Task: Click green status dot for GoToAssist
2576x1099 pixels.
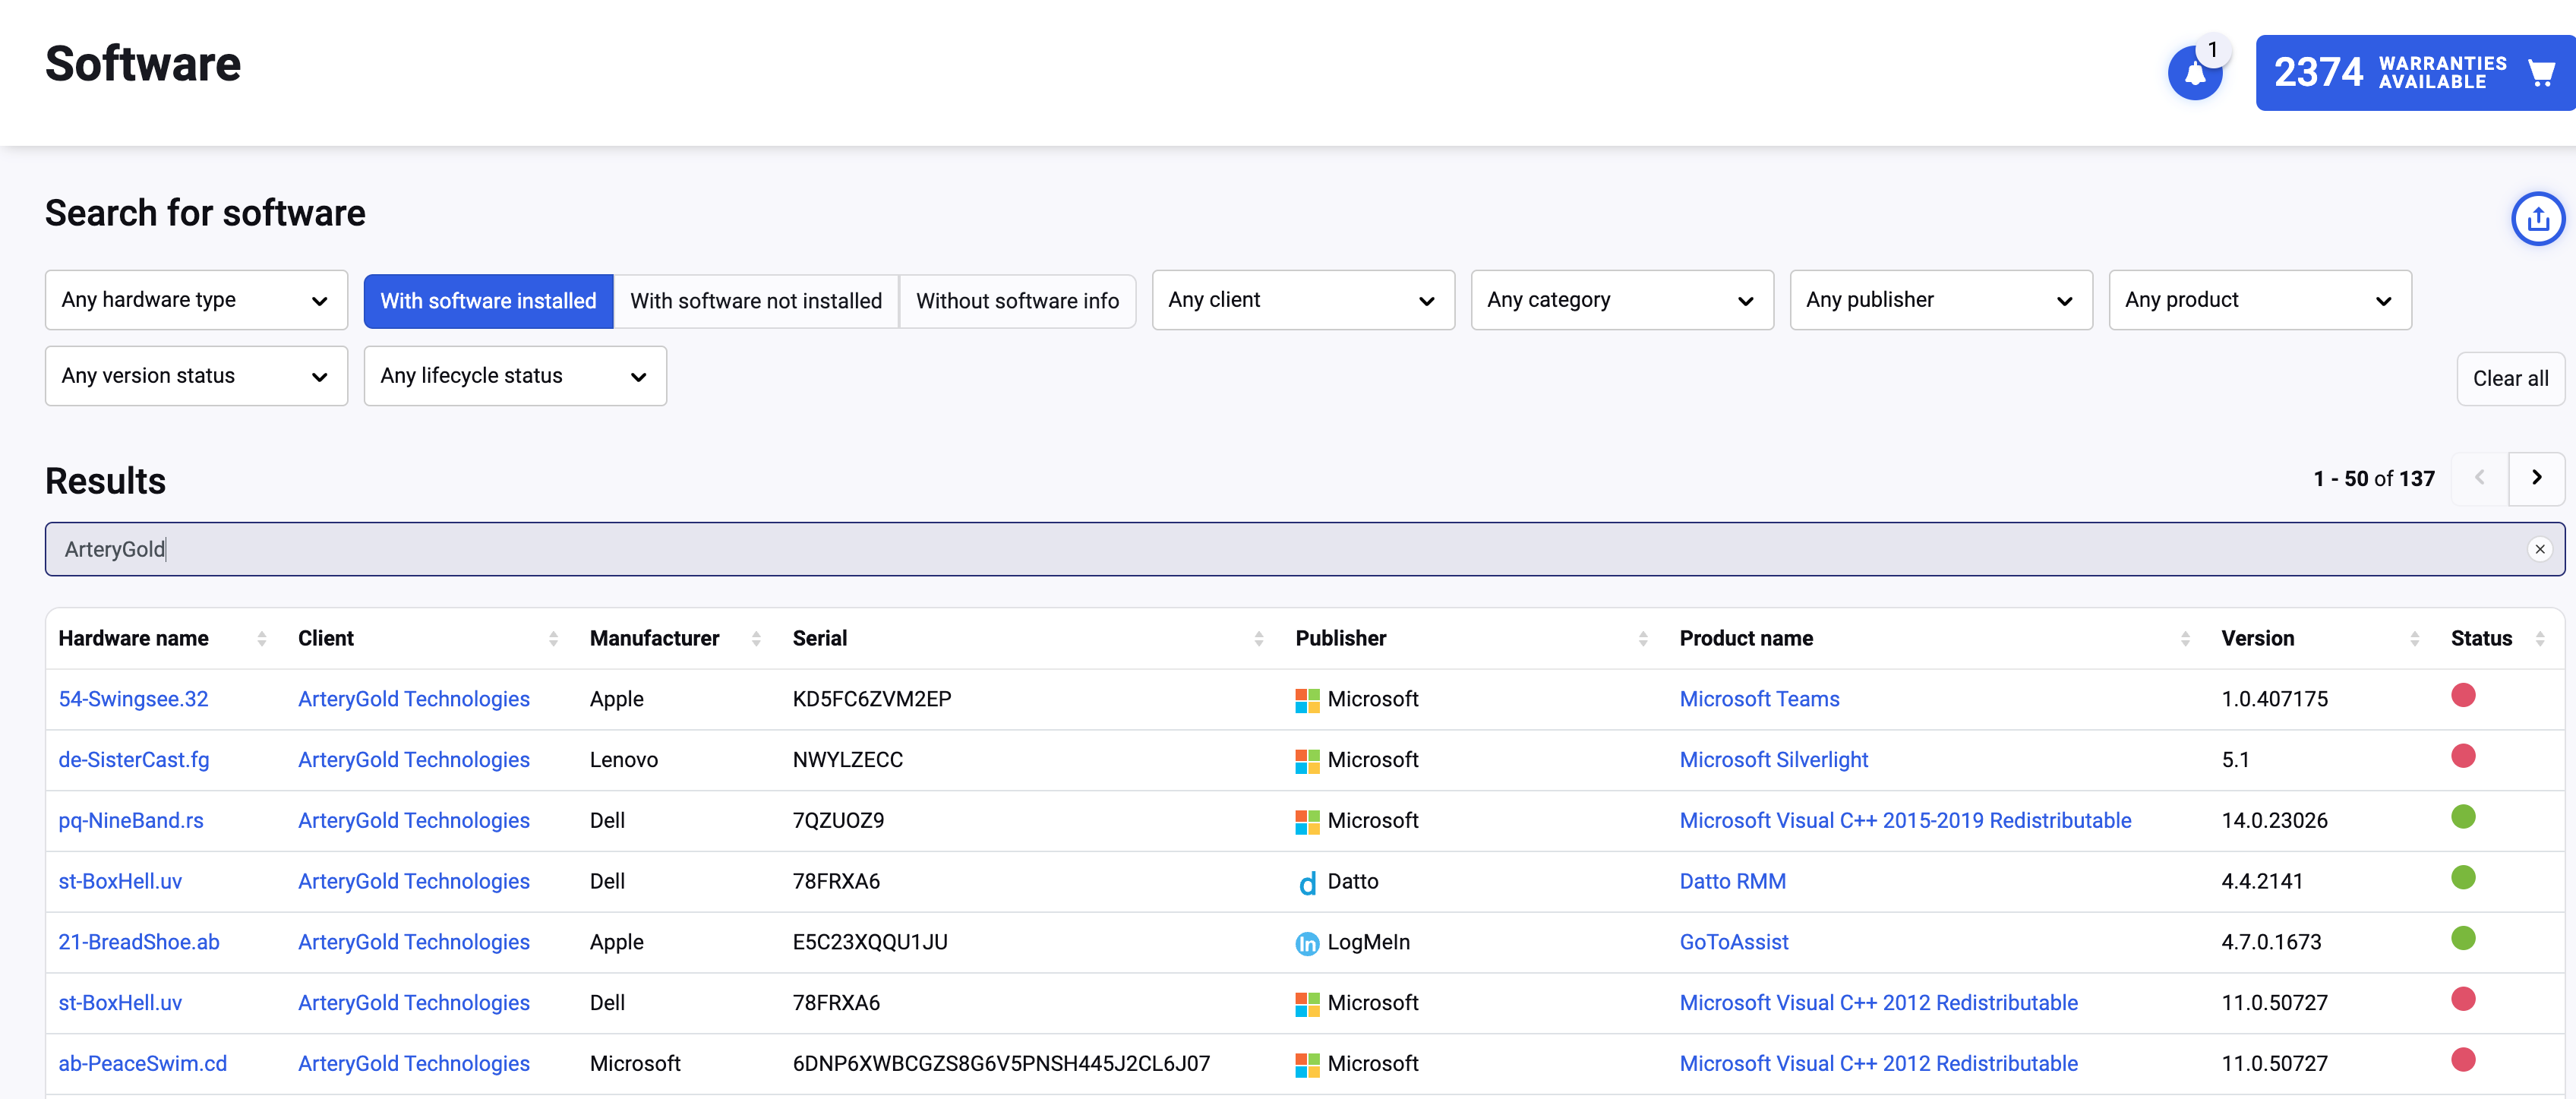Action: [x=2463, y=939]
